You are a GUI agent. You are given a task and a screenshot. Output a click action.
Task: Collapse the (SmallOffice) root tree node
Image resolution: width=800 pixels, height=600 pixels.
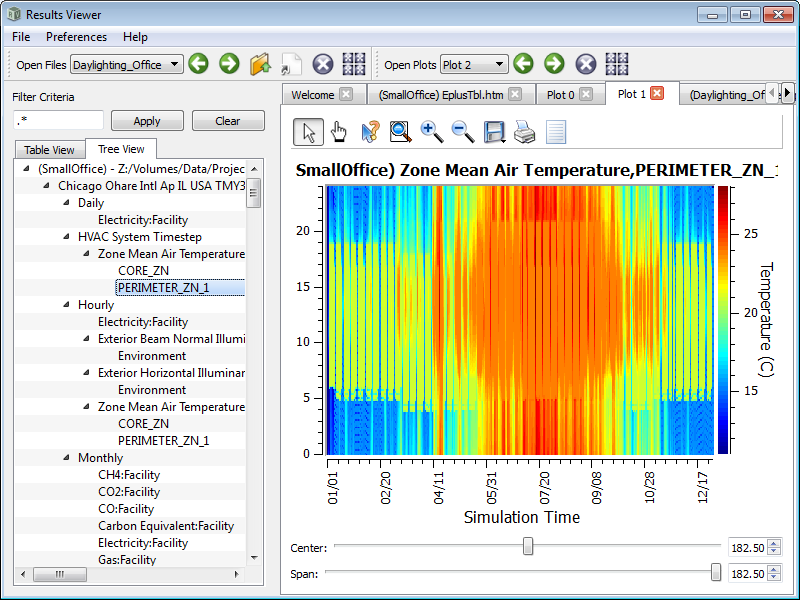tap(27, 168)
